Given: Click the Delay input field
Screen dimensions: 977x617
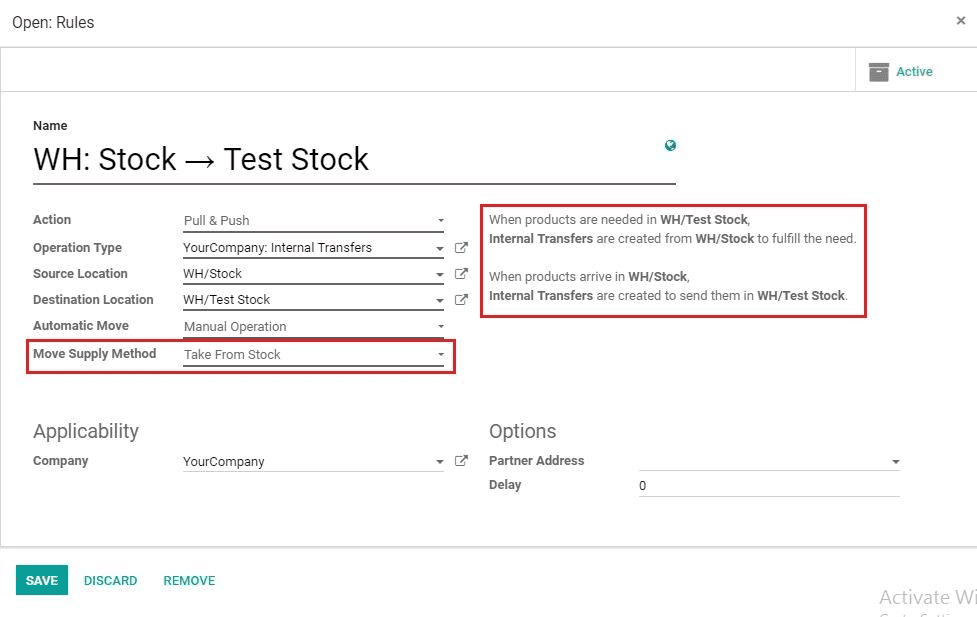Looking at the screenshot, I should (x=769, y=485).
